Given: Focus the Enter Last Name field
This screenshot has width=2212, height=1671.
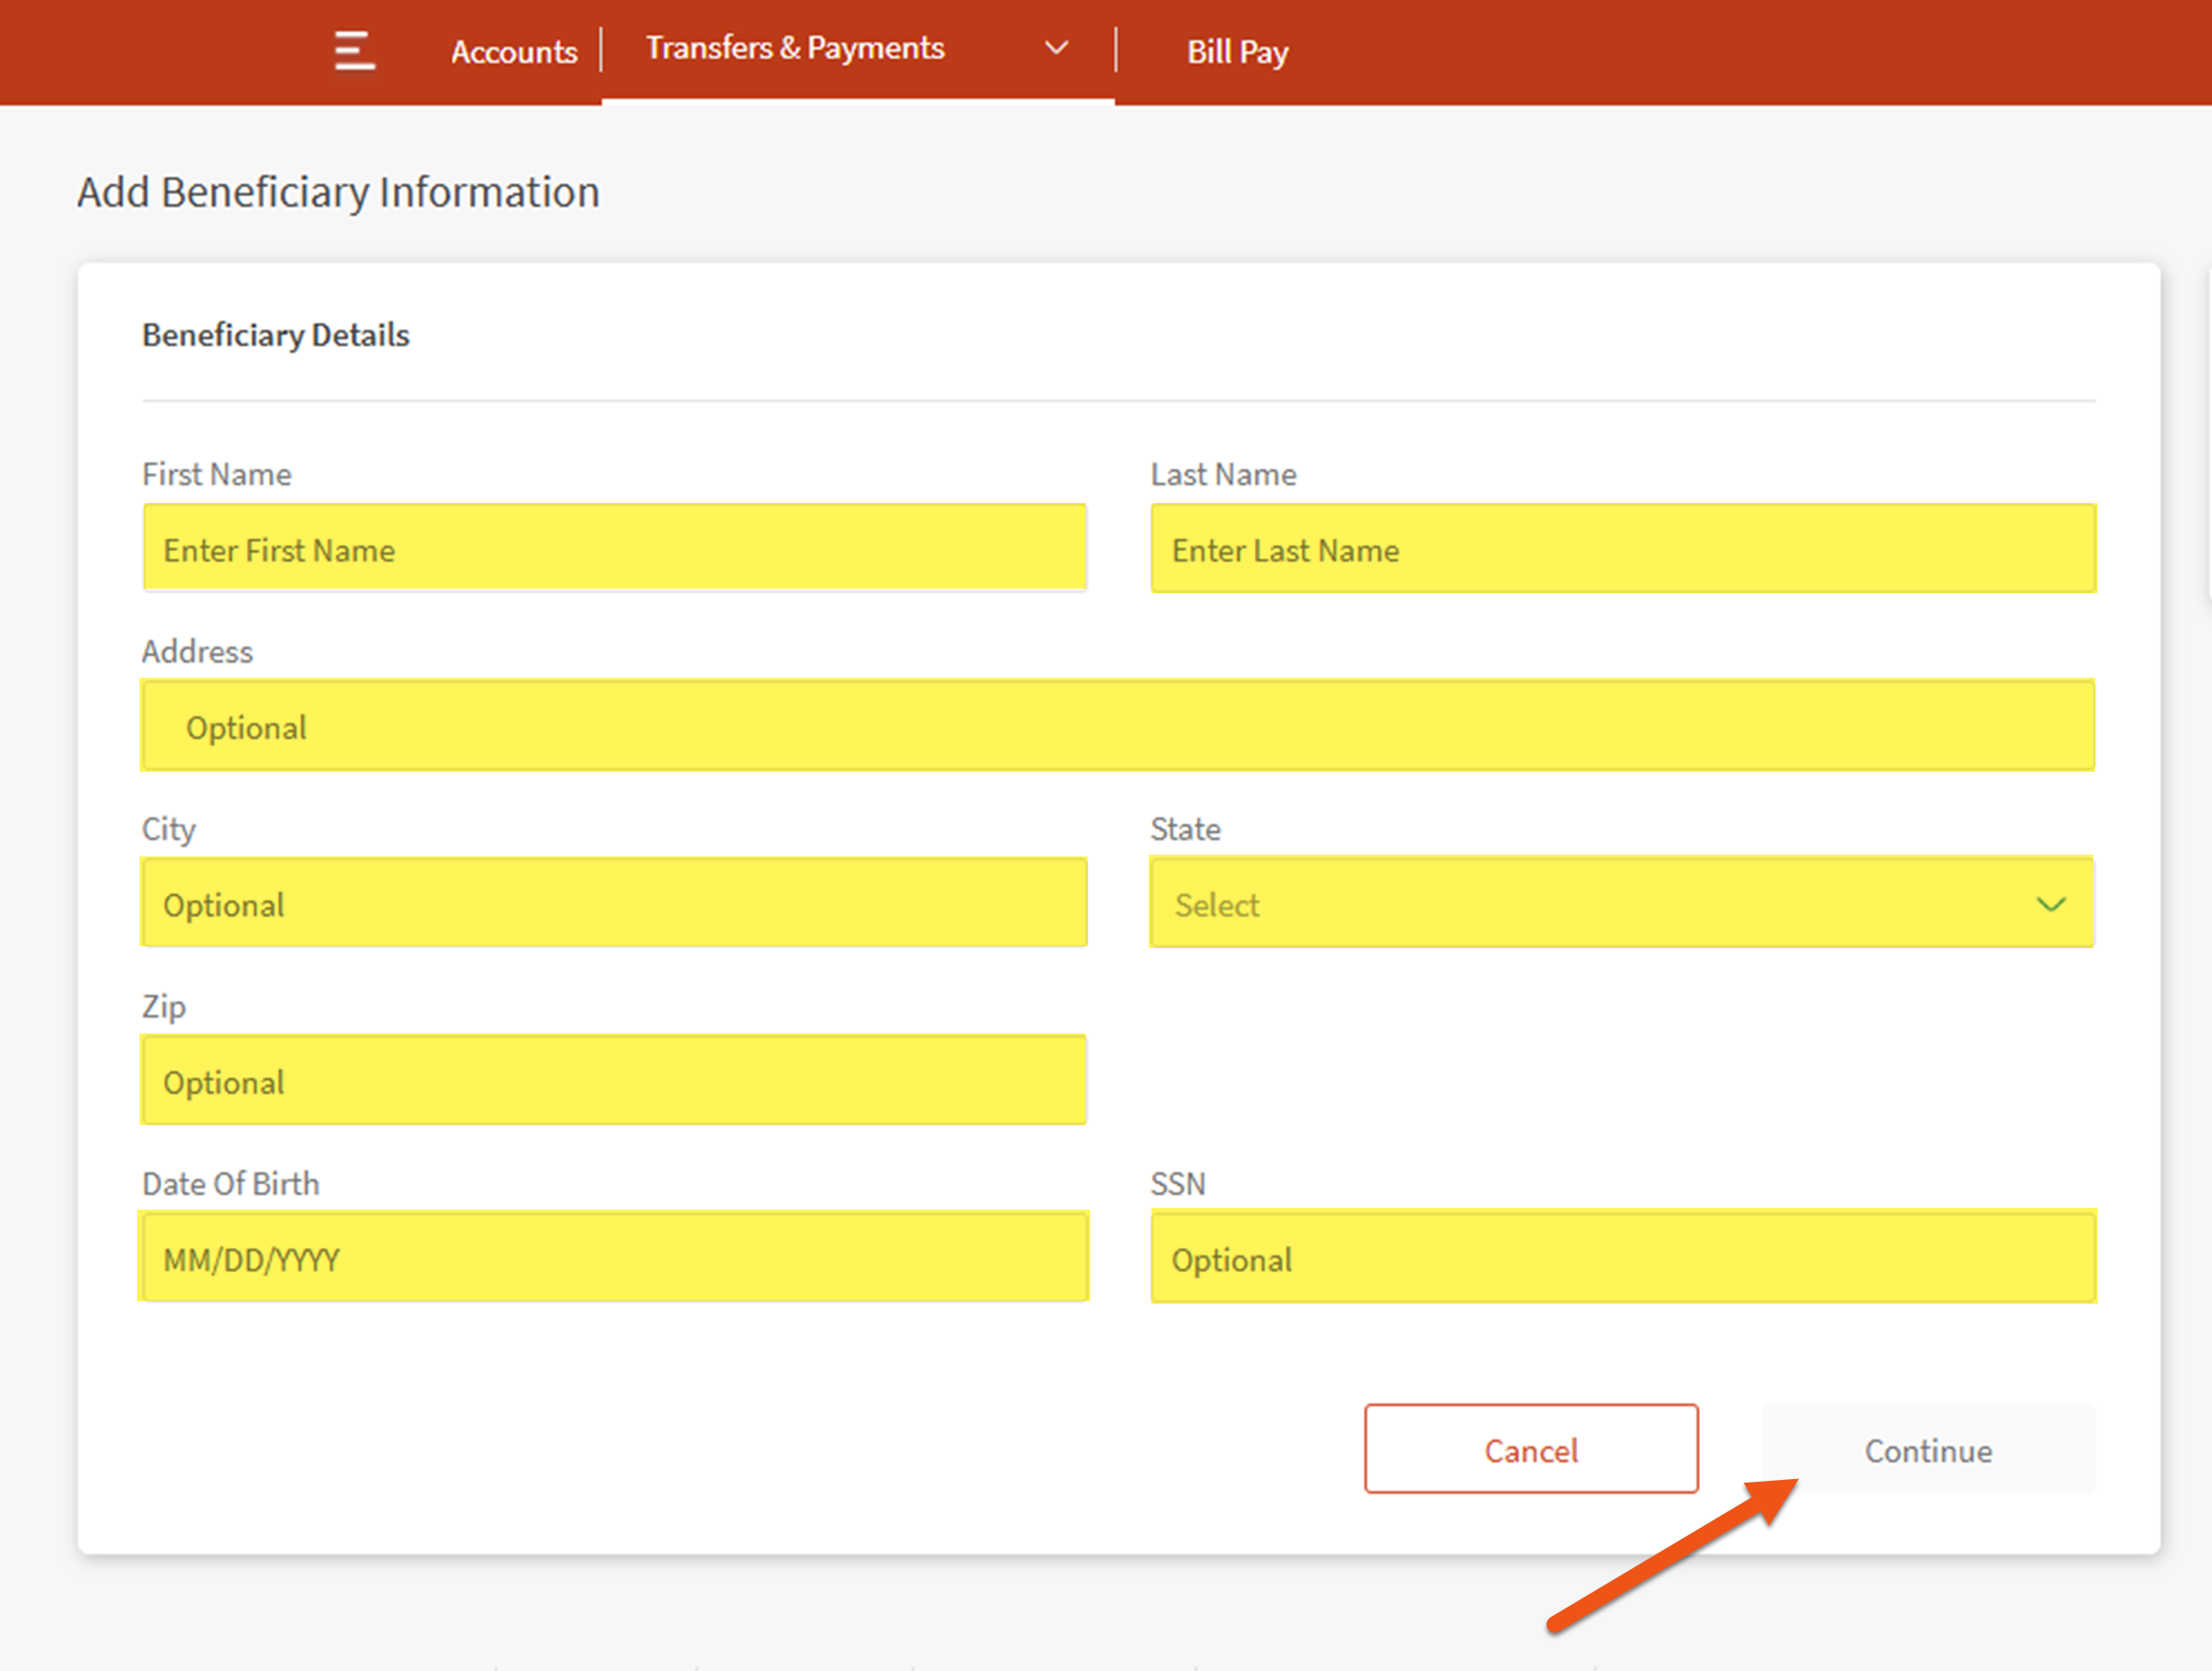Looking at the screenshot, I should [x=1622, y=548].
